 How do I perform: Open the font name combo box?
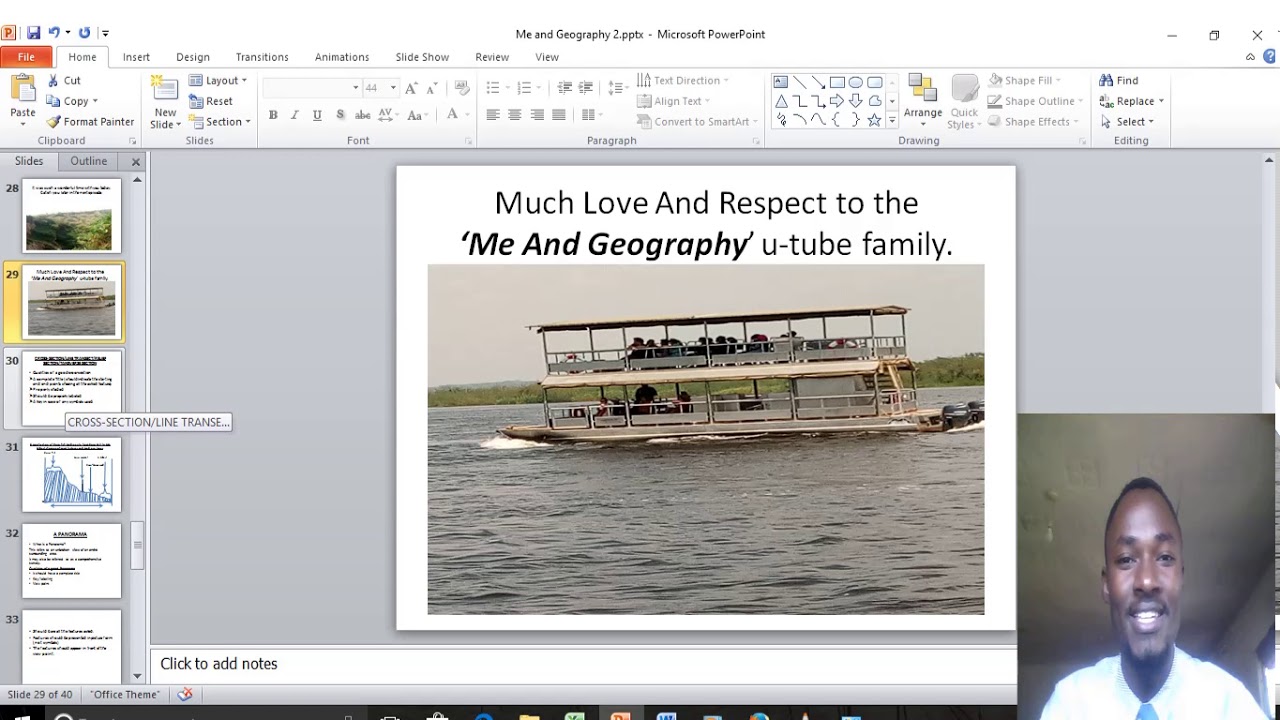[311, 88]
